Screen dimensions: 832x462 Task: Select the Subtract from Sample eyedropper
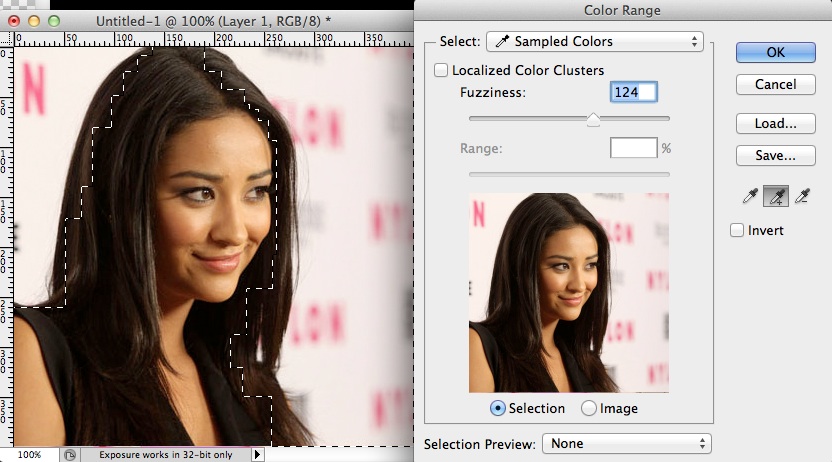click(800, 197)
